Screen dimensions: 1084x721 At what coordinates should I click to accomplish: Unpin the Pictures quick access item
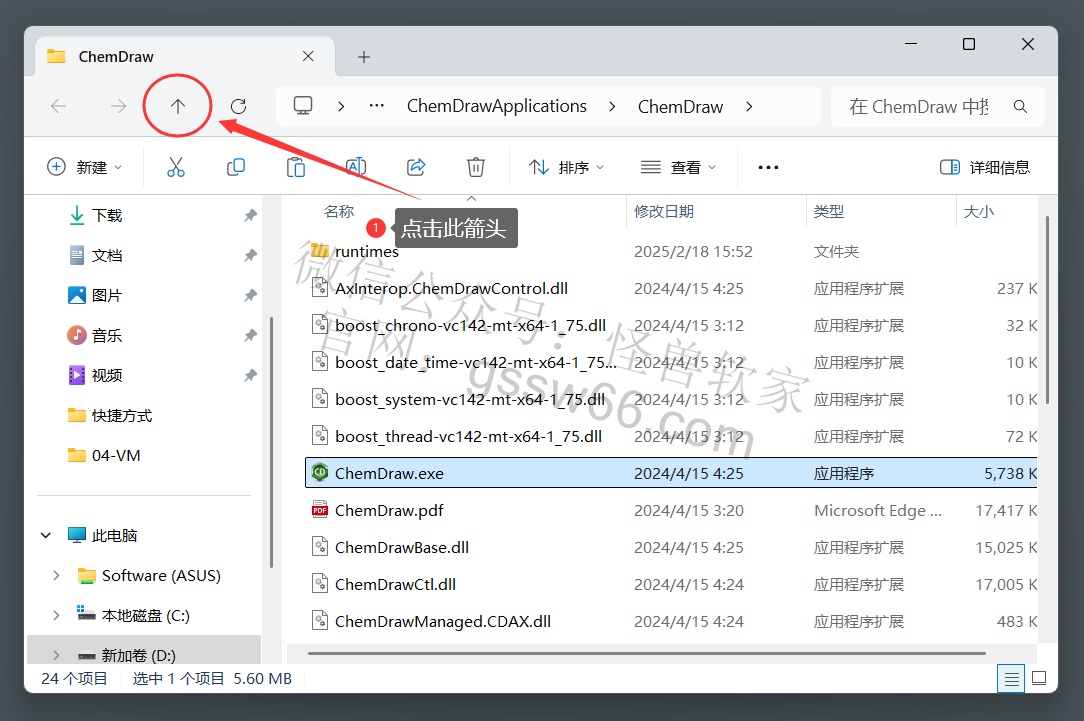(250, 296)
